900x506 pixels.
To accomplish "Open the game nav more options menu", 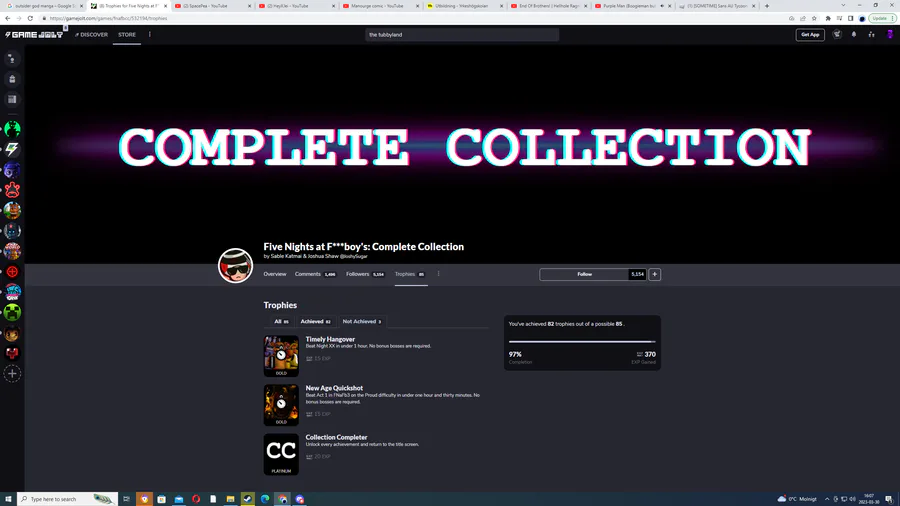I will pos(439,274).
